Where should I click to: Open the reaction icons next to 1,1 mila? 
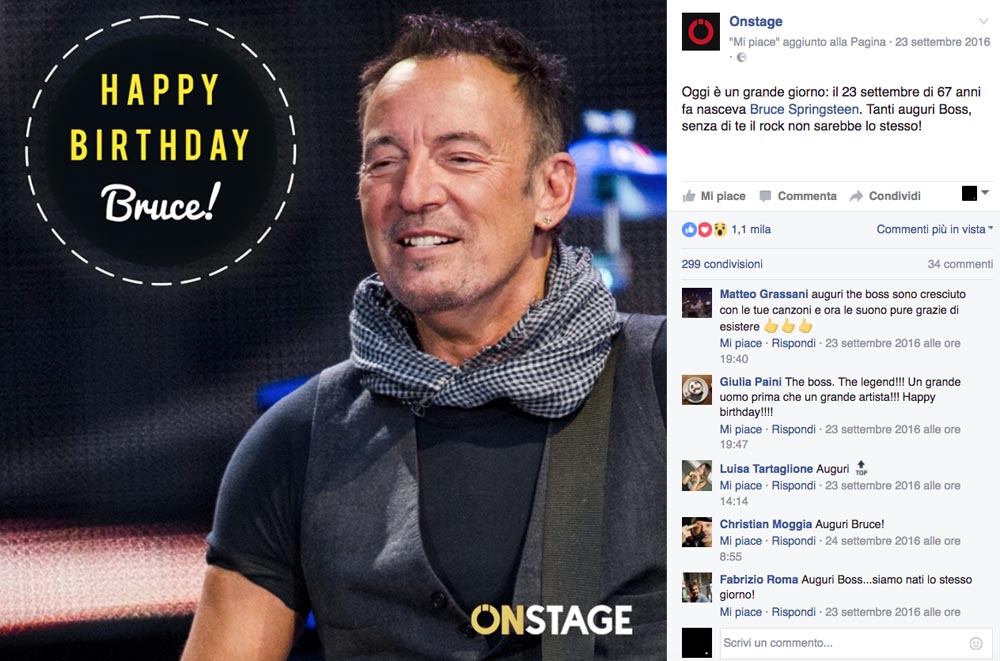(704, 230)
